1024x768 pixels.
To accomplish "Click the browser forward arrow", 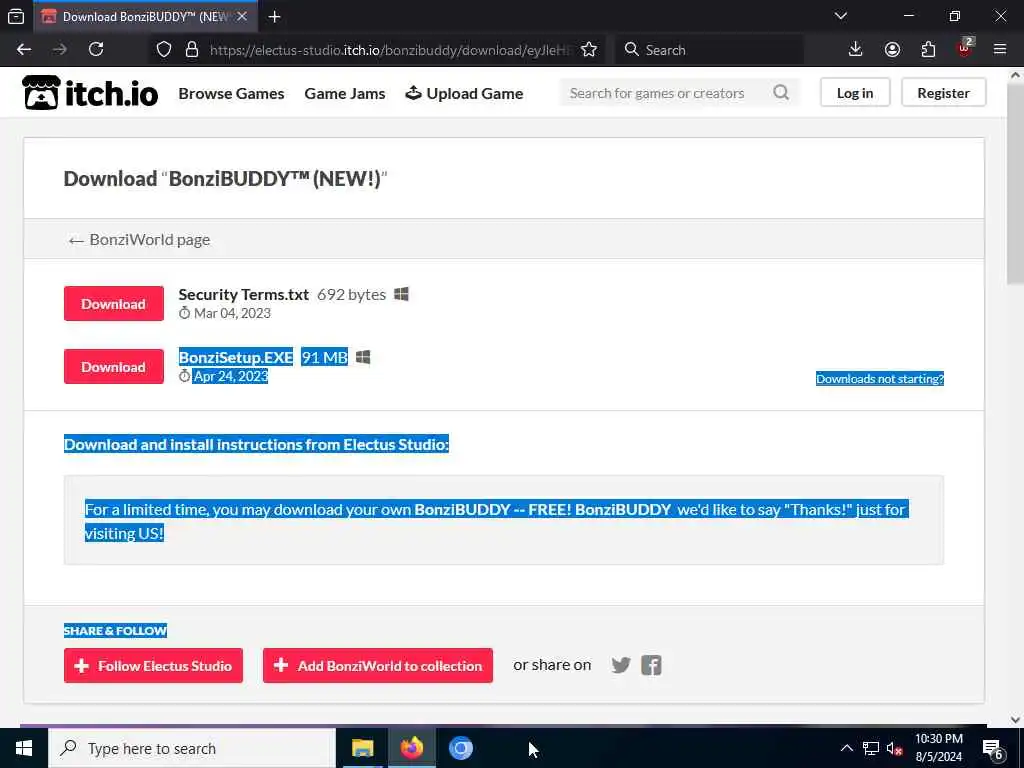I will pyautogui.click(x=60, y=50).
